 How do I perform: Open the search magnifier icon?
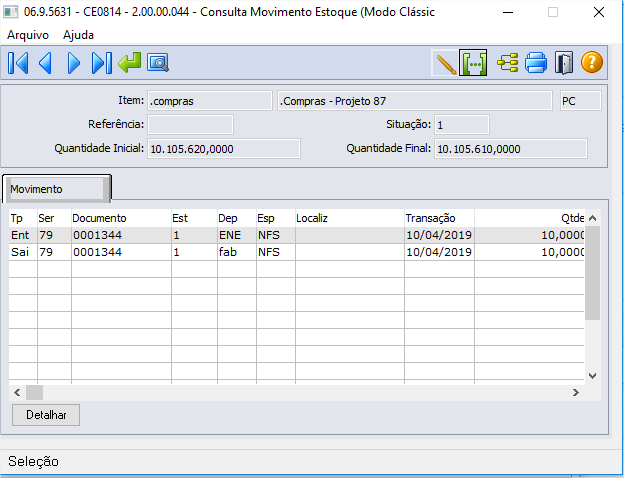click(x=158, y=62)
